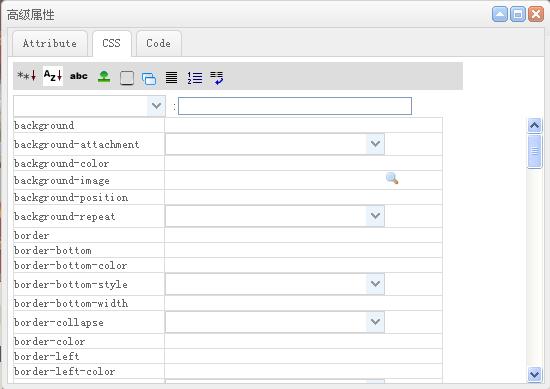Select the 'border-bottom-width' property label
Image resolution: width=550 pixels, height=389 pixels.
[71, 303]
